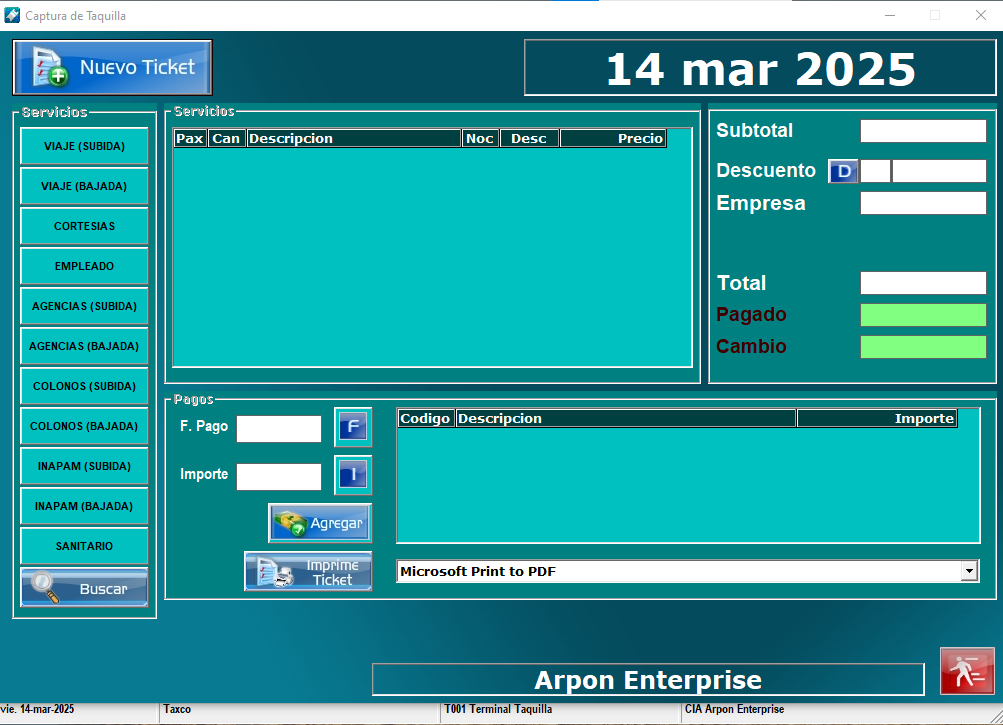Open Buscar with the magnifier icon
1003x725 pixels.
click(x=84, y=588)
